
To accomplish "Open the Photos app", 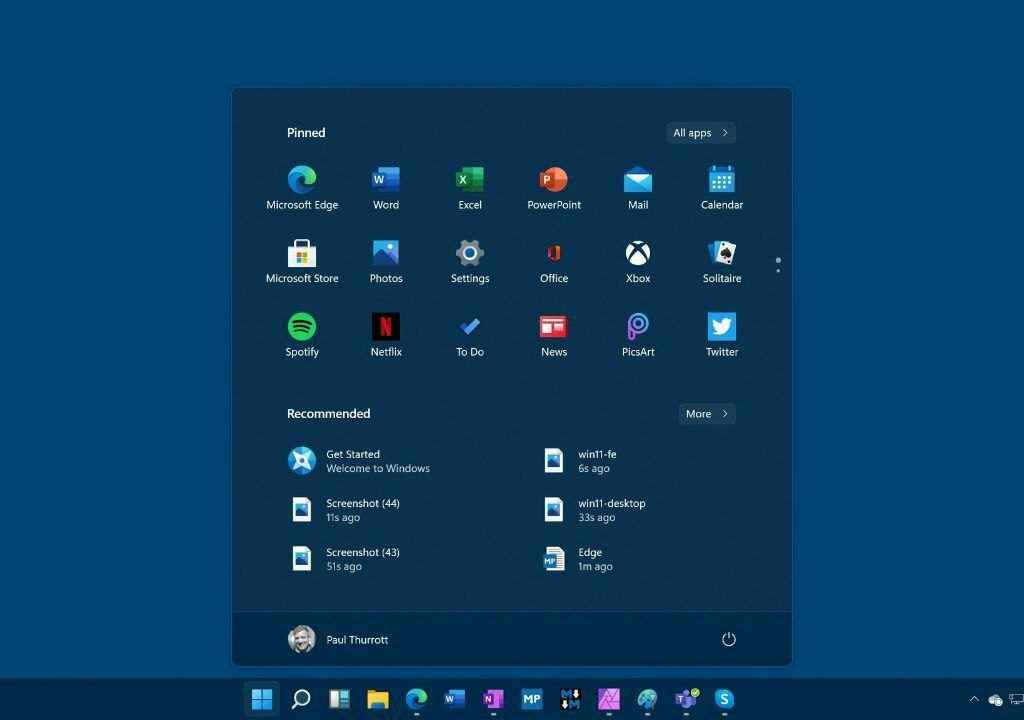I will click(x=386, y=261).
